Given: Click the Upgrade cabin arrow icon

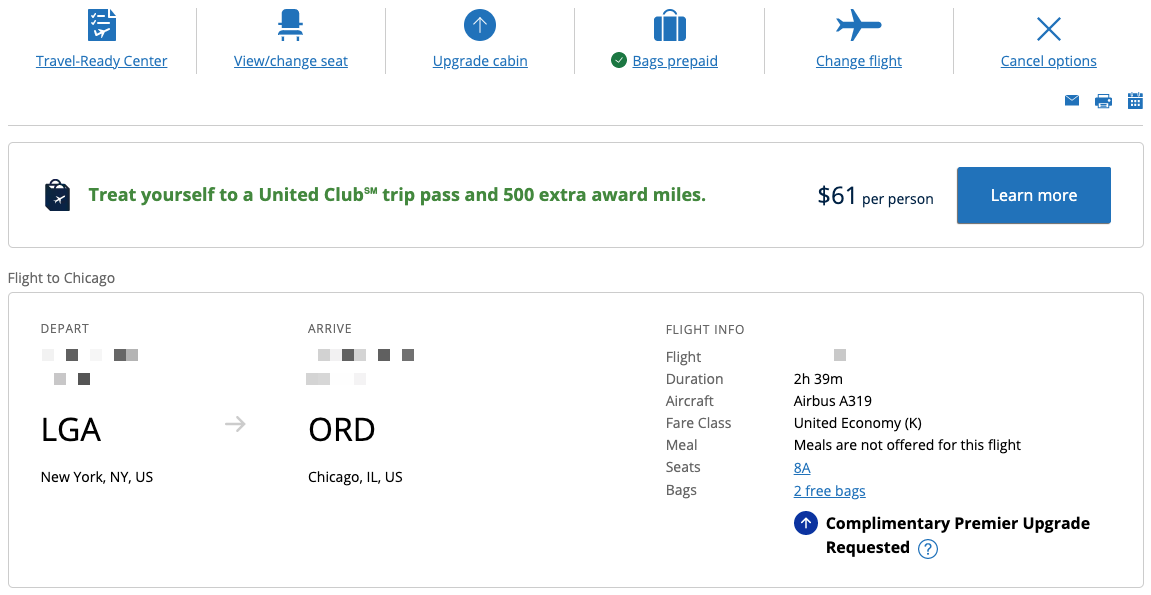Looking at the screenshot, I should point(480,26).
